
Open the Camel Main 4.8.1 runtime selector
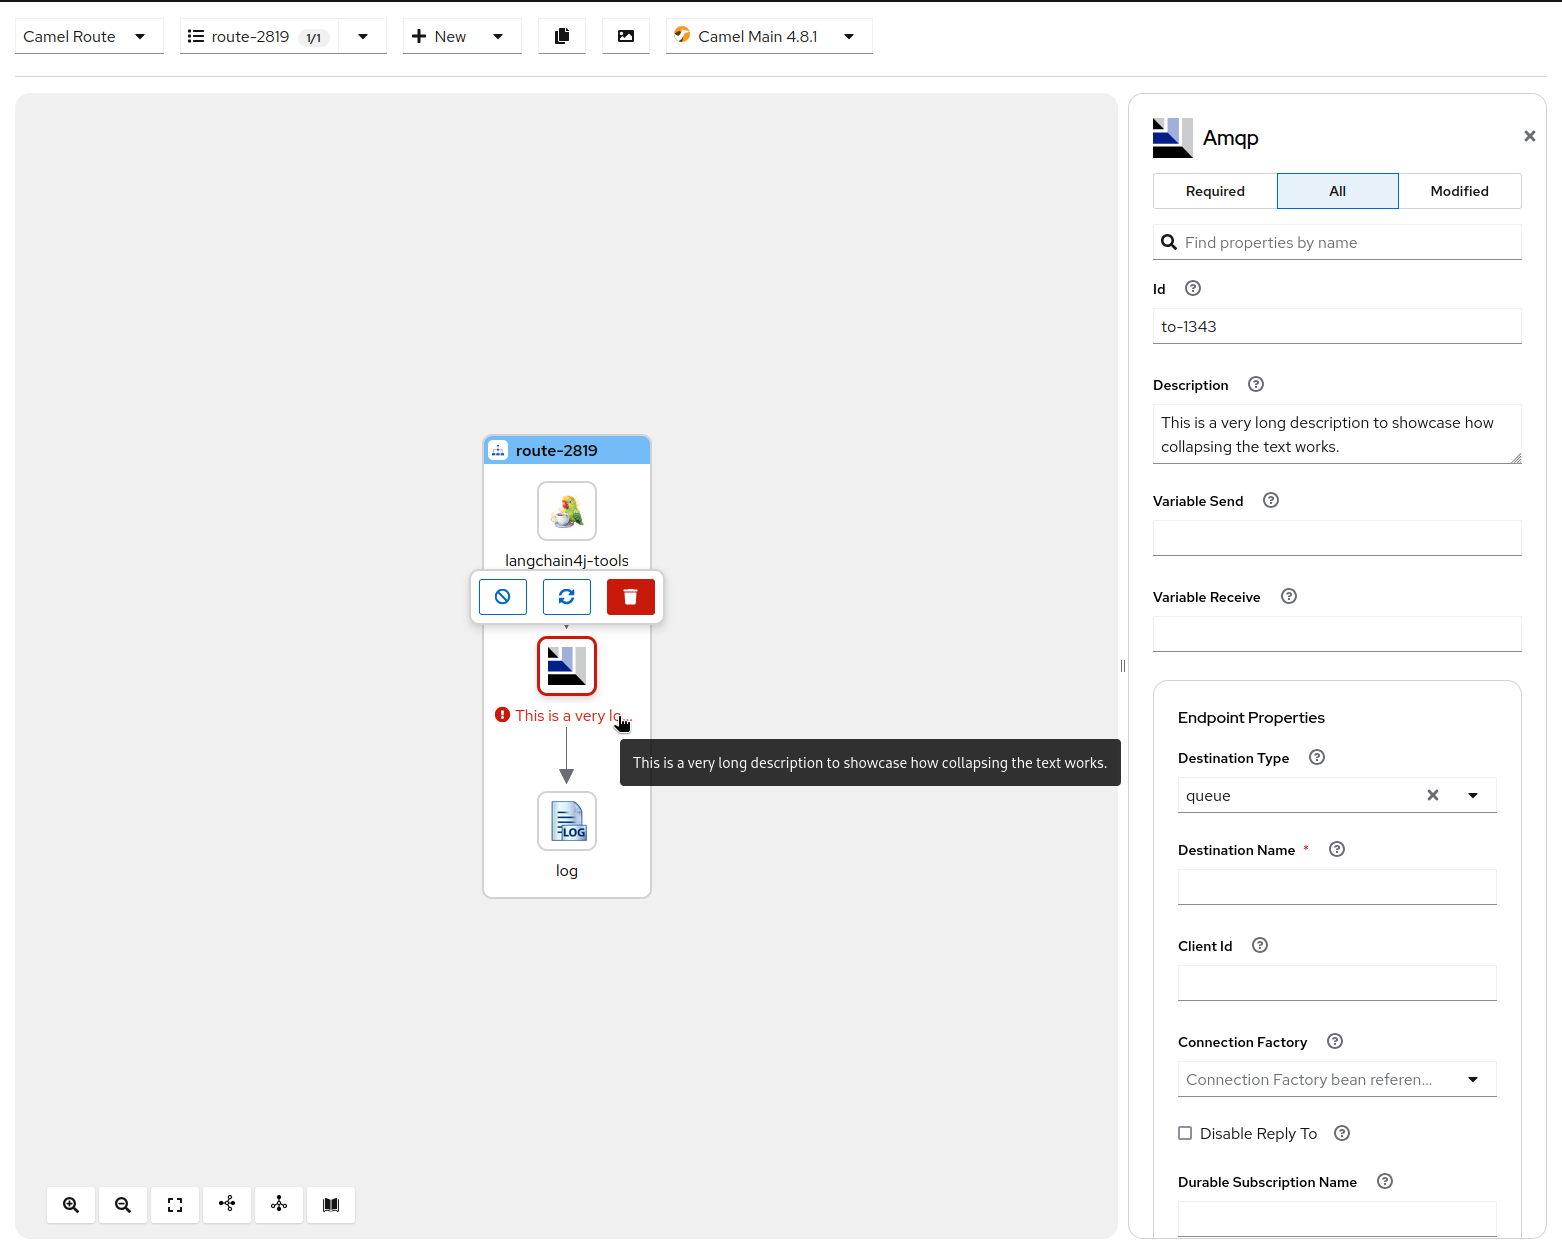click(x=768, y=36)
